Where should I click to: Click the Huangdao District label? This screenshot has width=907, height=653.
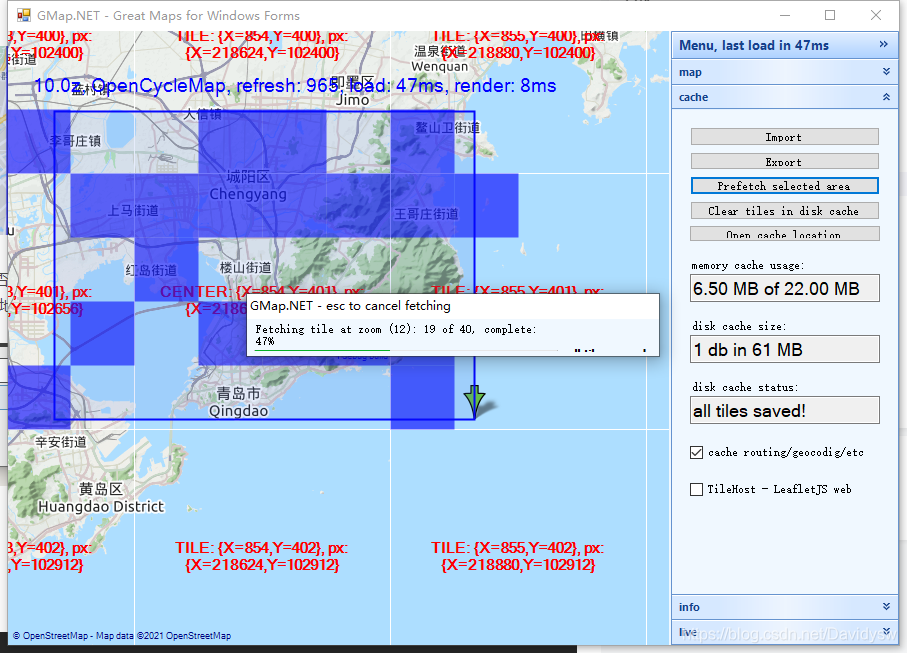pos(101,498)
